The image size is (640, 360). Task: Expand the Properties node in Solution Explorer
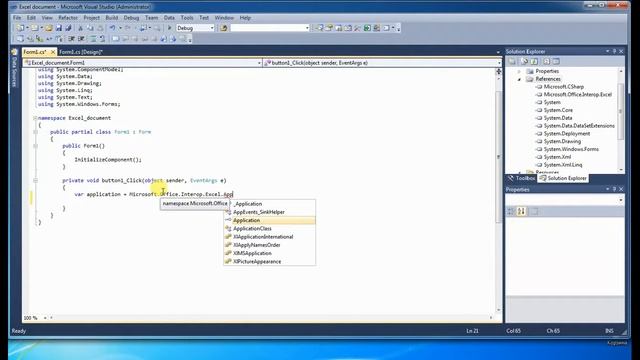tap(520, 71)
